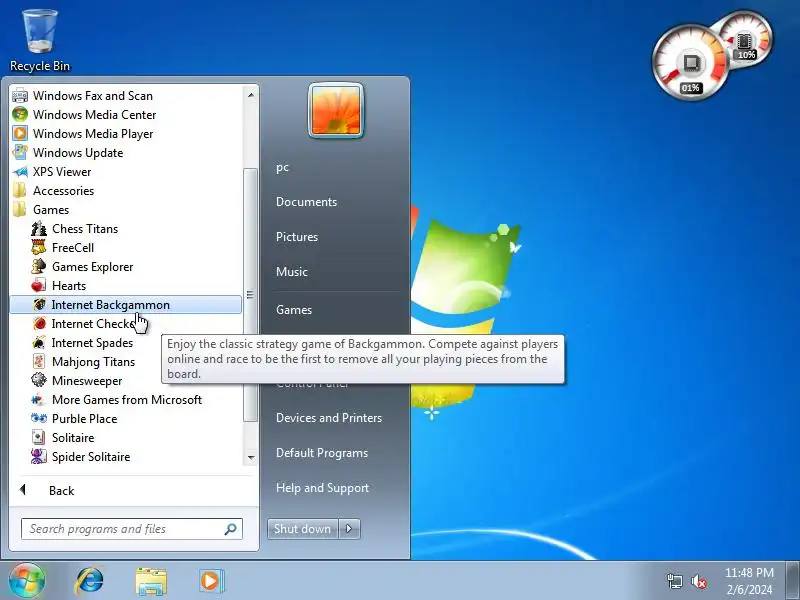Open Windows Fax and Scan icon

tap(20, 95)
